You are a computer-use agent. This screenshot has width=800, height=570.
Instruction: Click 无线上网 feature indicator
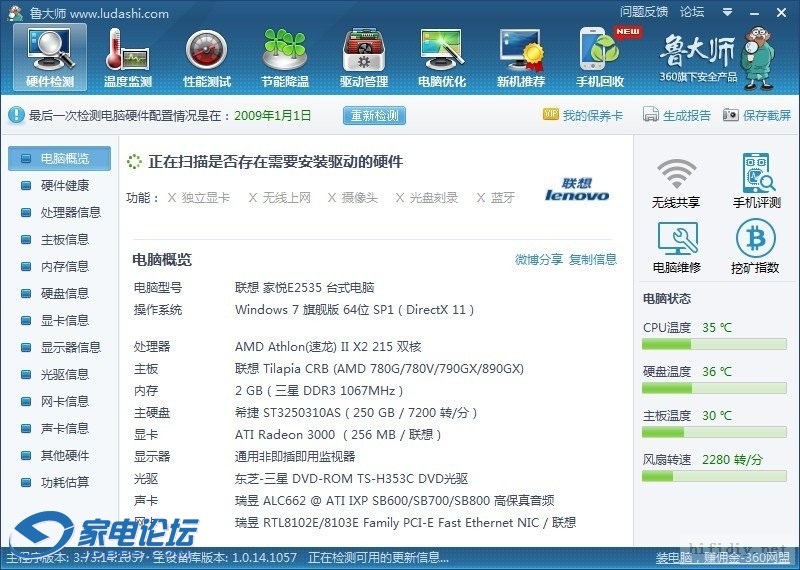pos(280,198)
